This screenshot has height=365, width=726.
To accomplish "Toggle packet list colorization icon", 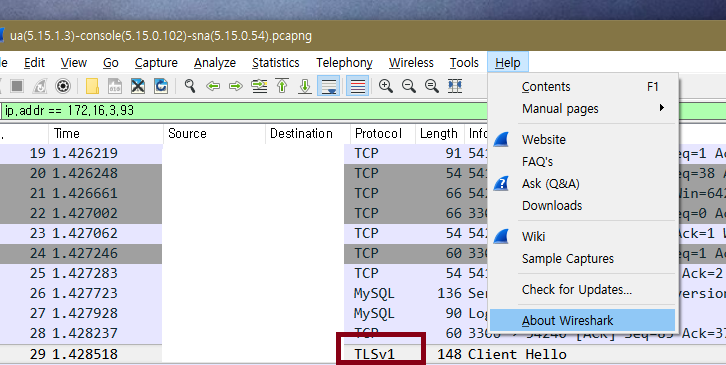I will tap(357, 86).
